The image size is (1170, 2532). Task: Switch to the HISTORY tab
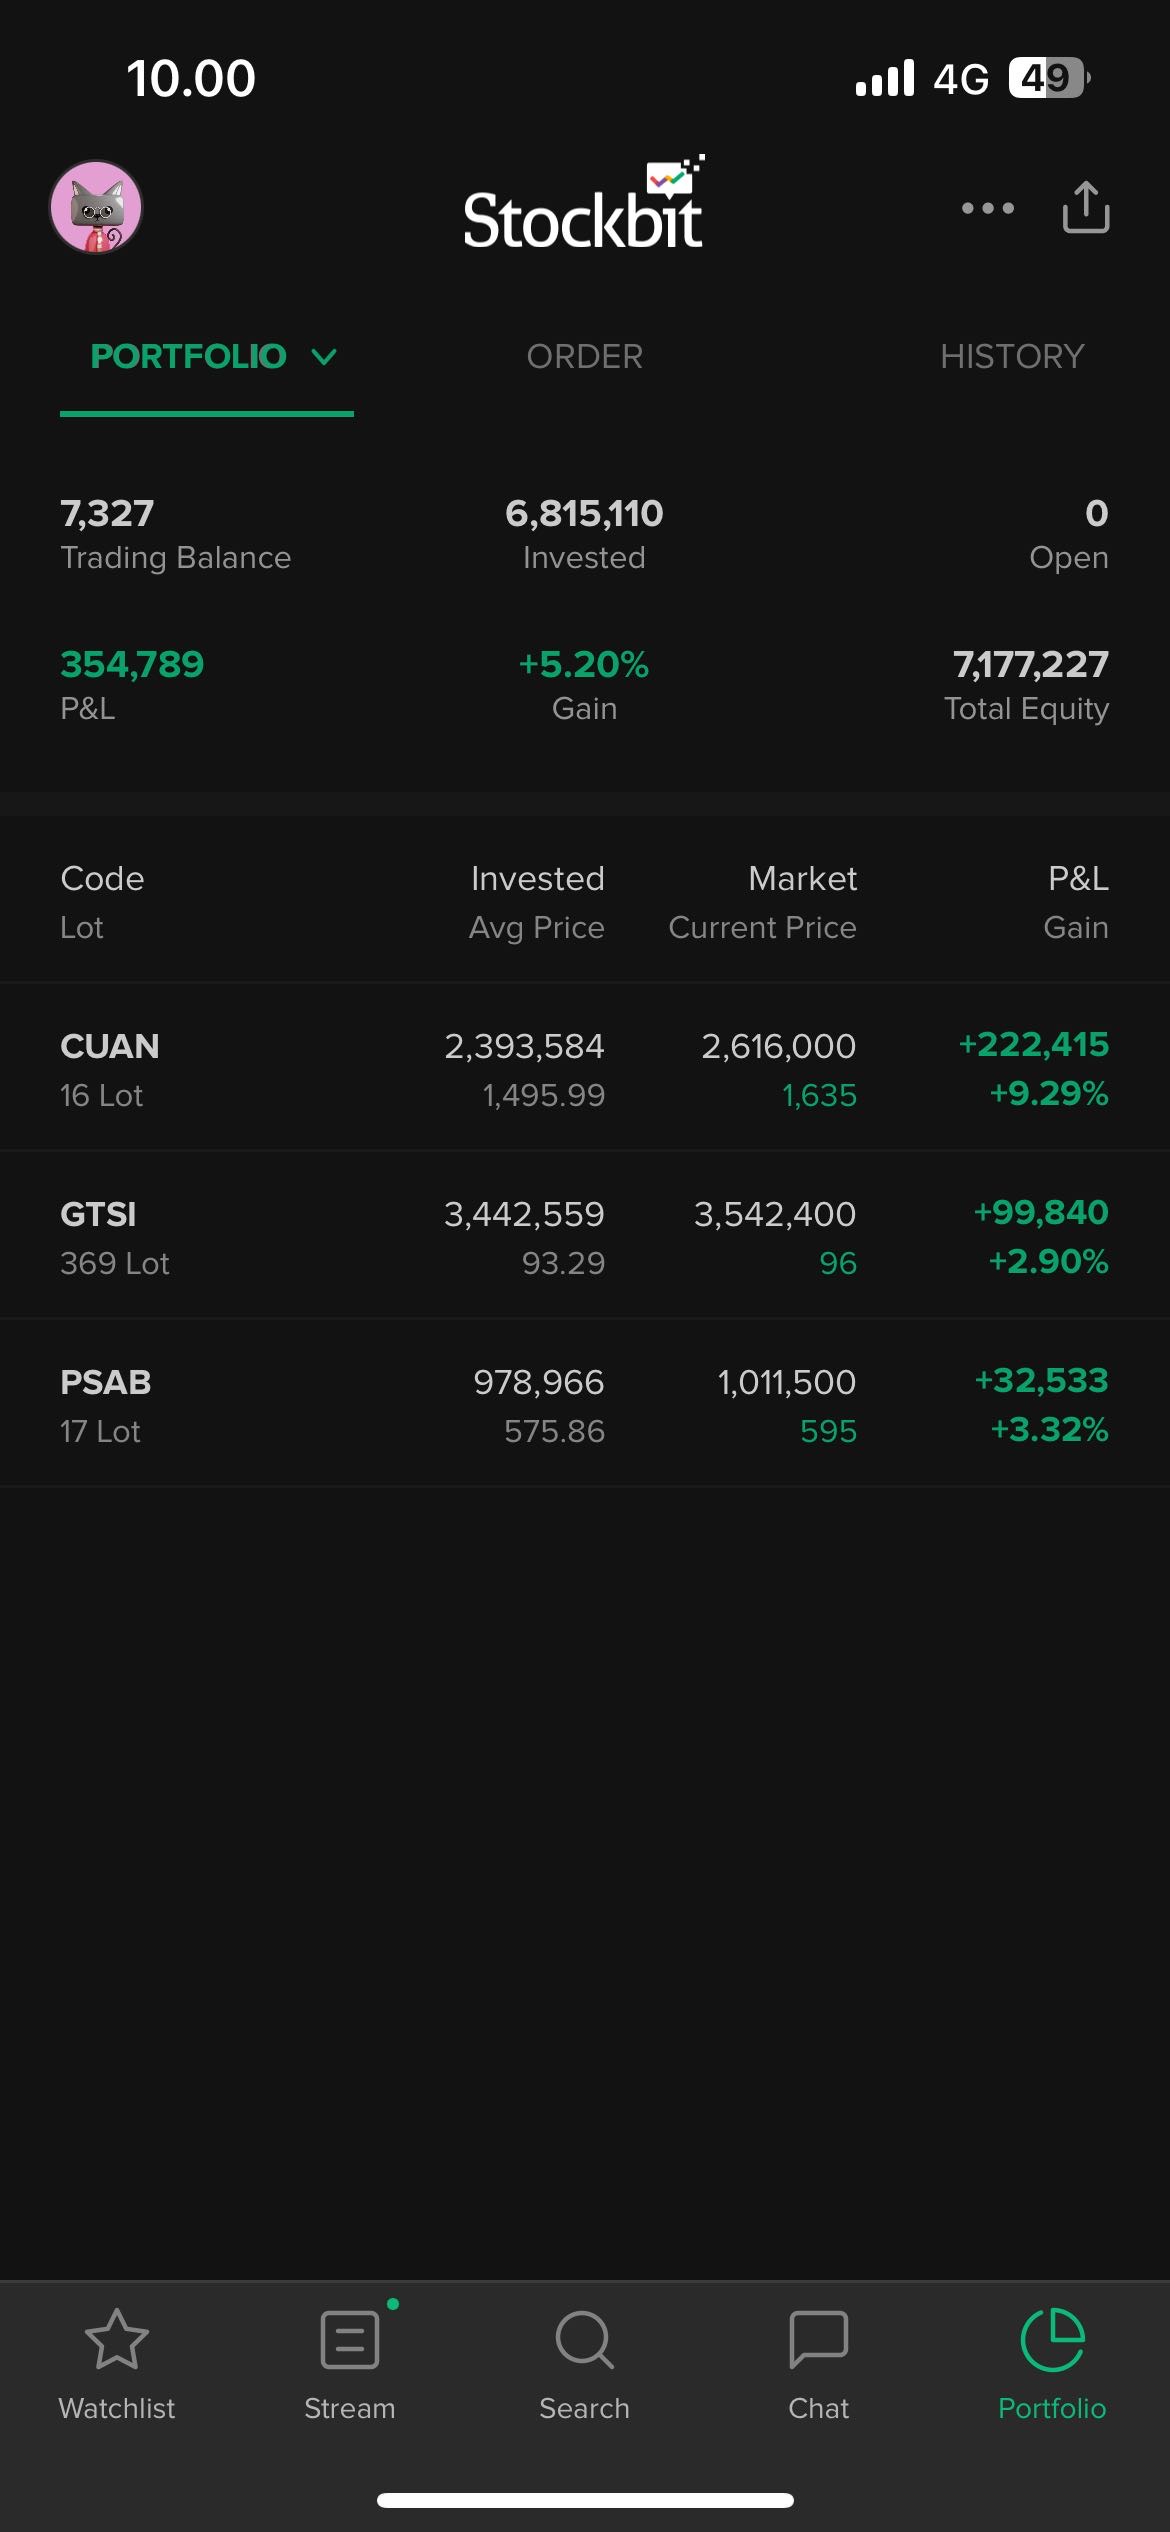[x=1012, y=357]
